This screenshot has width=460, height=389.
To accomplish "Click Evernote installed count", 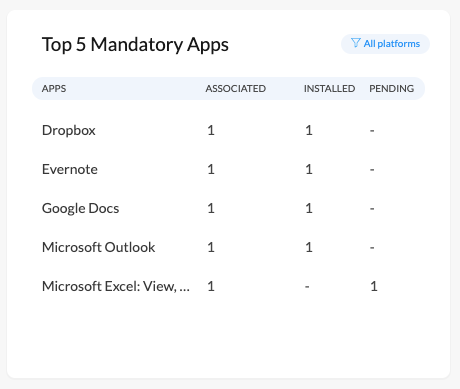I will (309, 169).
